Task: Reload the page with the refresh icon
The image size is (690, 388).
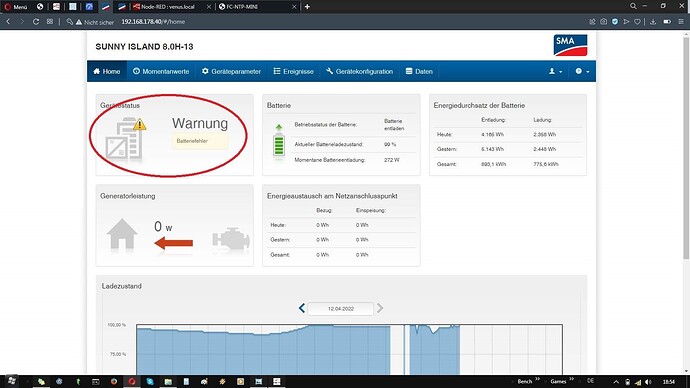Action: tap(36, 21)
